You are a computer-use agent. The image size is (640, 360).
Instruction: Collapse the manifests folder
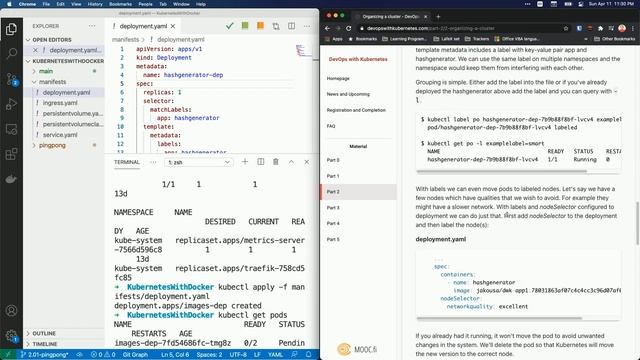[53, 82]
